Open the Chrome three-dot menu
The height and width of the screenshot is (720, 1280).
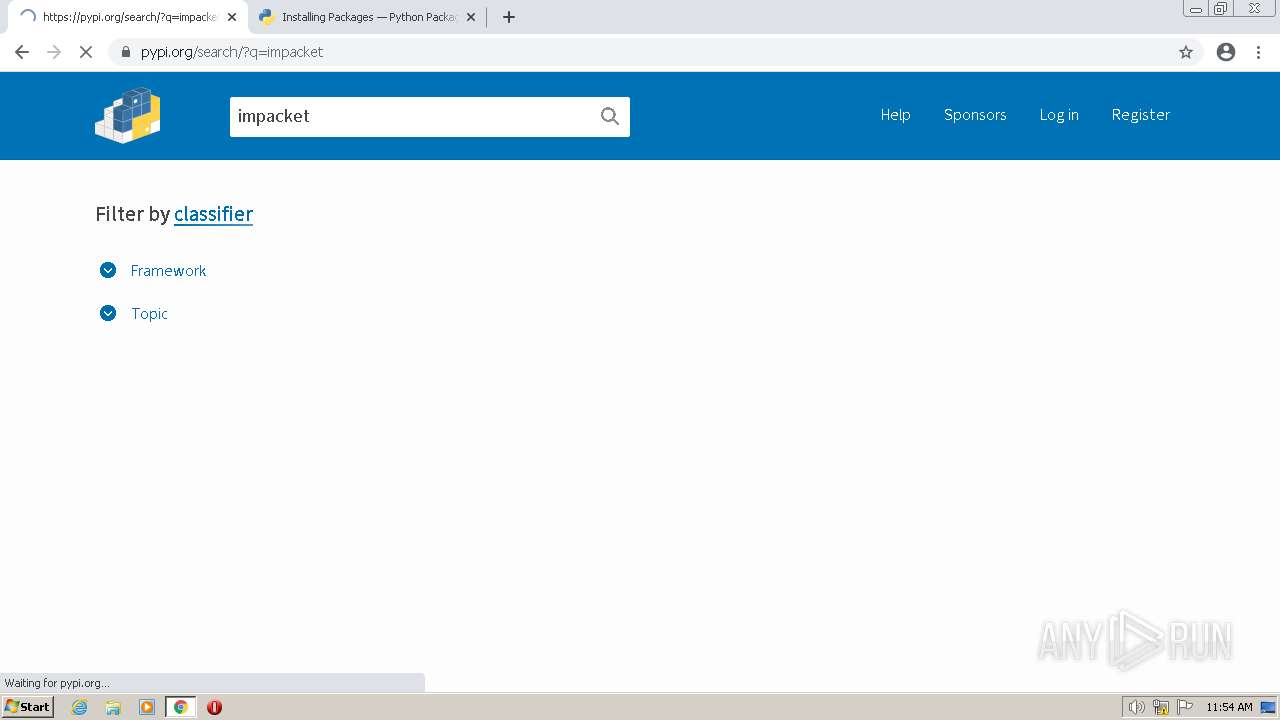tap(1258, 52)
